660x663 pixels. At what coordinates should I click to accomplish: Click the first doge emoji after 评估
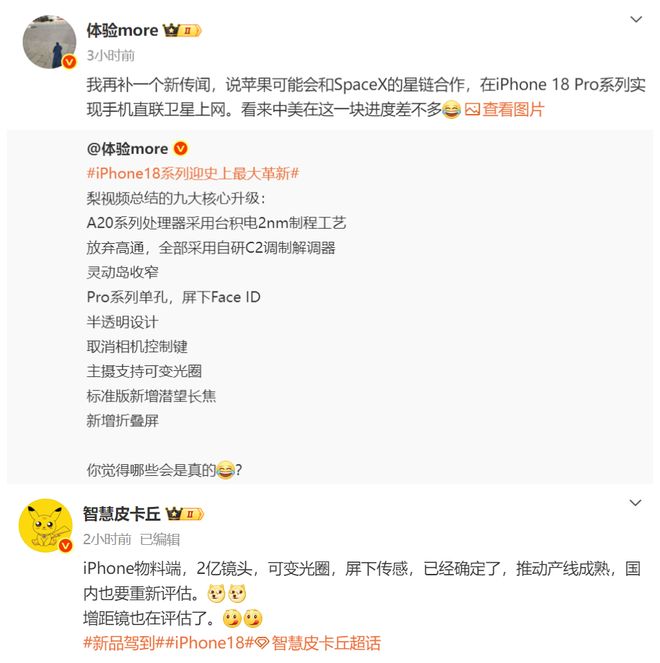[x=216, y=594]
